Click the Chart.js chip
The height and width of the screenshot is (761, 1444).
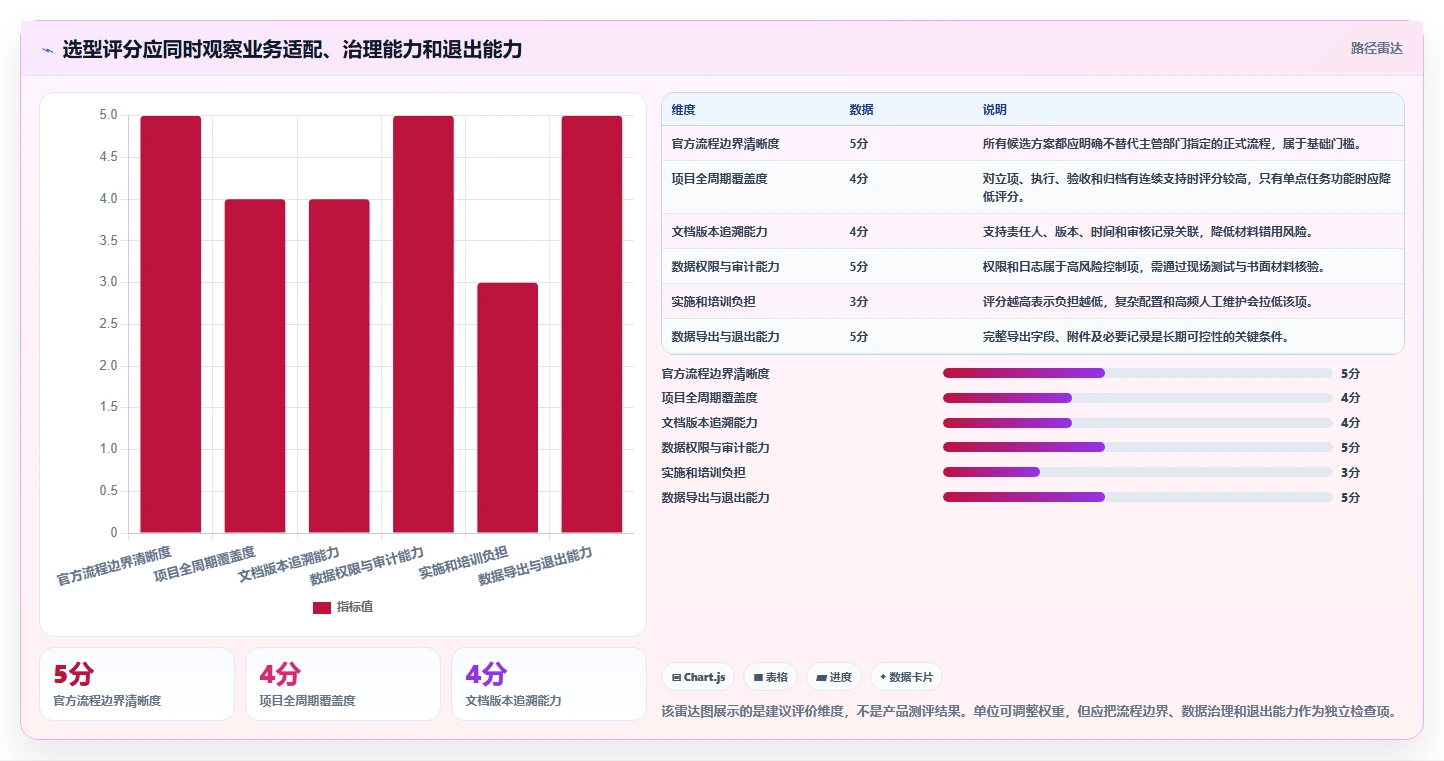coord(698,677)
